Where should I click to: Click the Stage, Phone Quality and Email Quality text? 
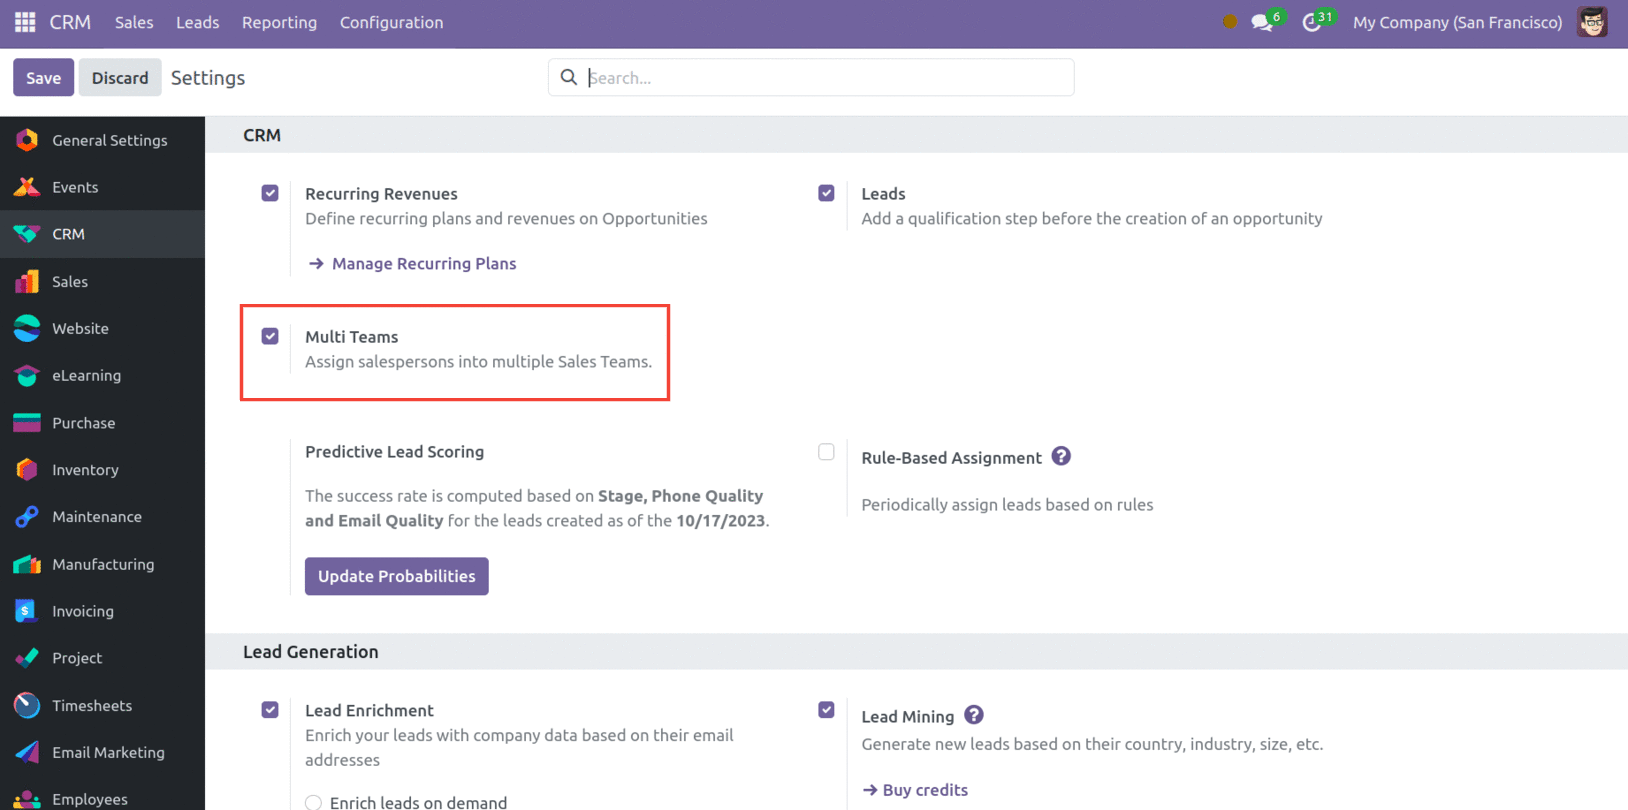[534, 508]
